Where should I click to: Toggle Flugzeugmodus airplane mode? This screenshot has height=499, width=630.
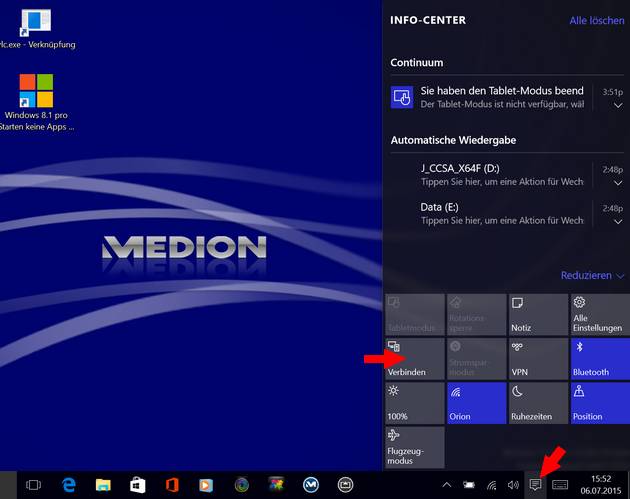(x=415, y=447)
